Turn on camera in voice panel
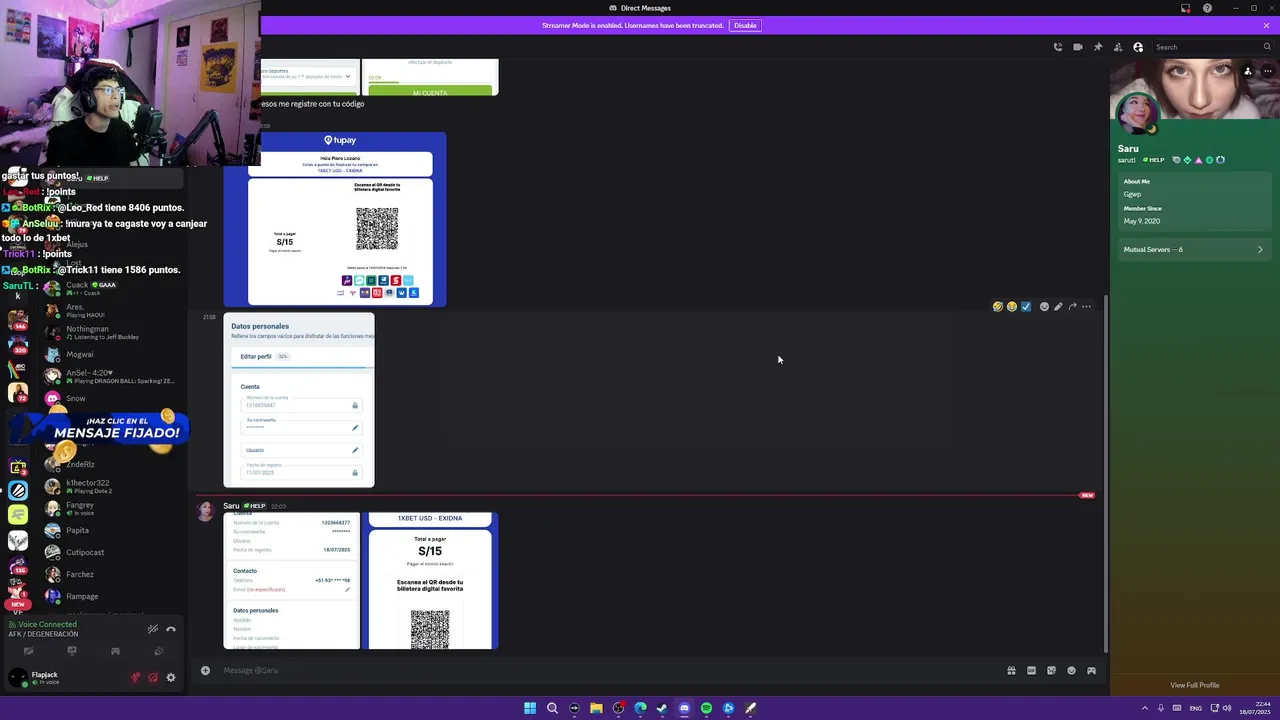Viewport: 1280px width, 720px height. (x=28, y=651)
